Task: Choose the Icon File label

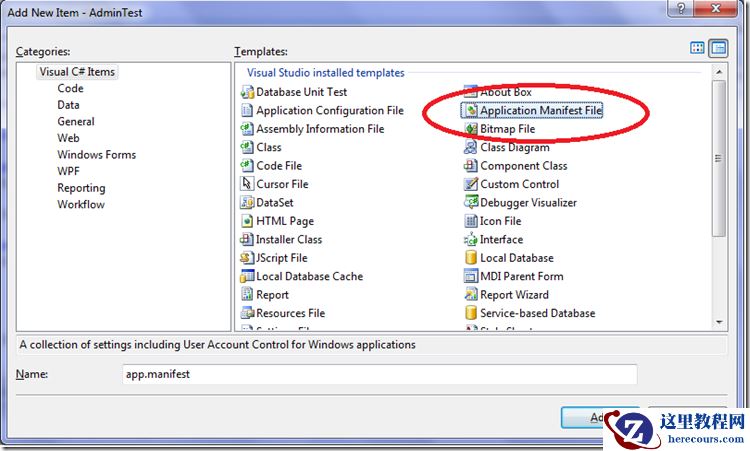Action: 500,221
